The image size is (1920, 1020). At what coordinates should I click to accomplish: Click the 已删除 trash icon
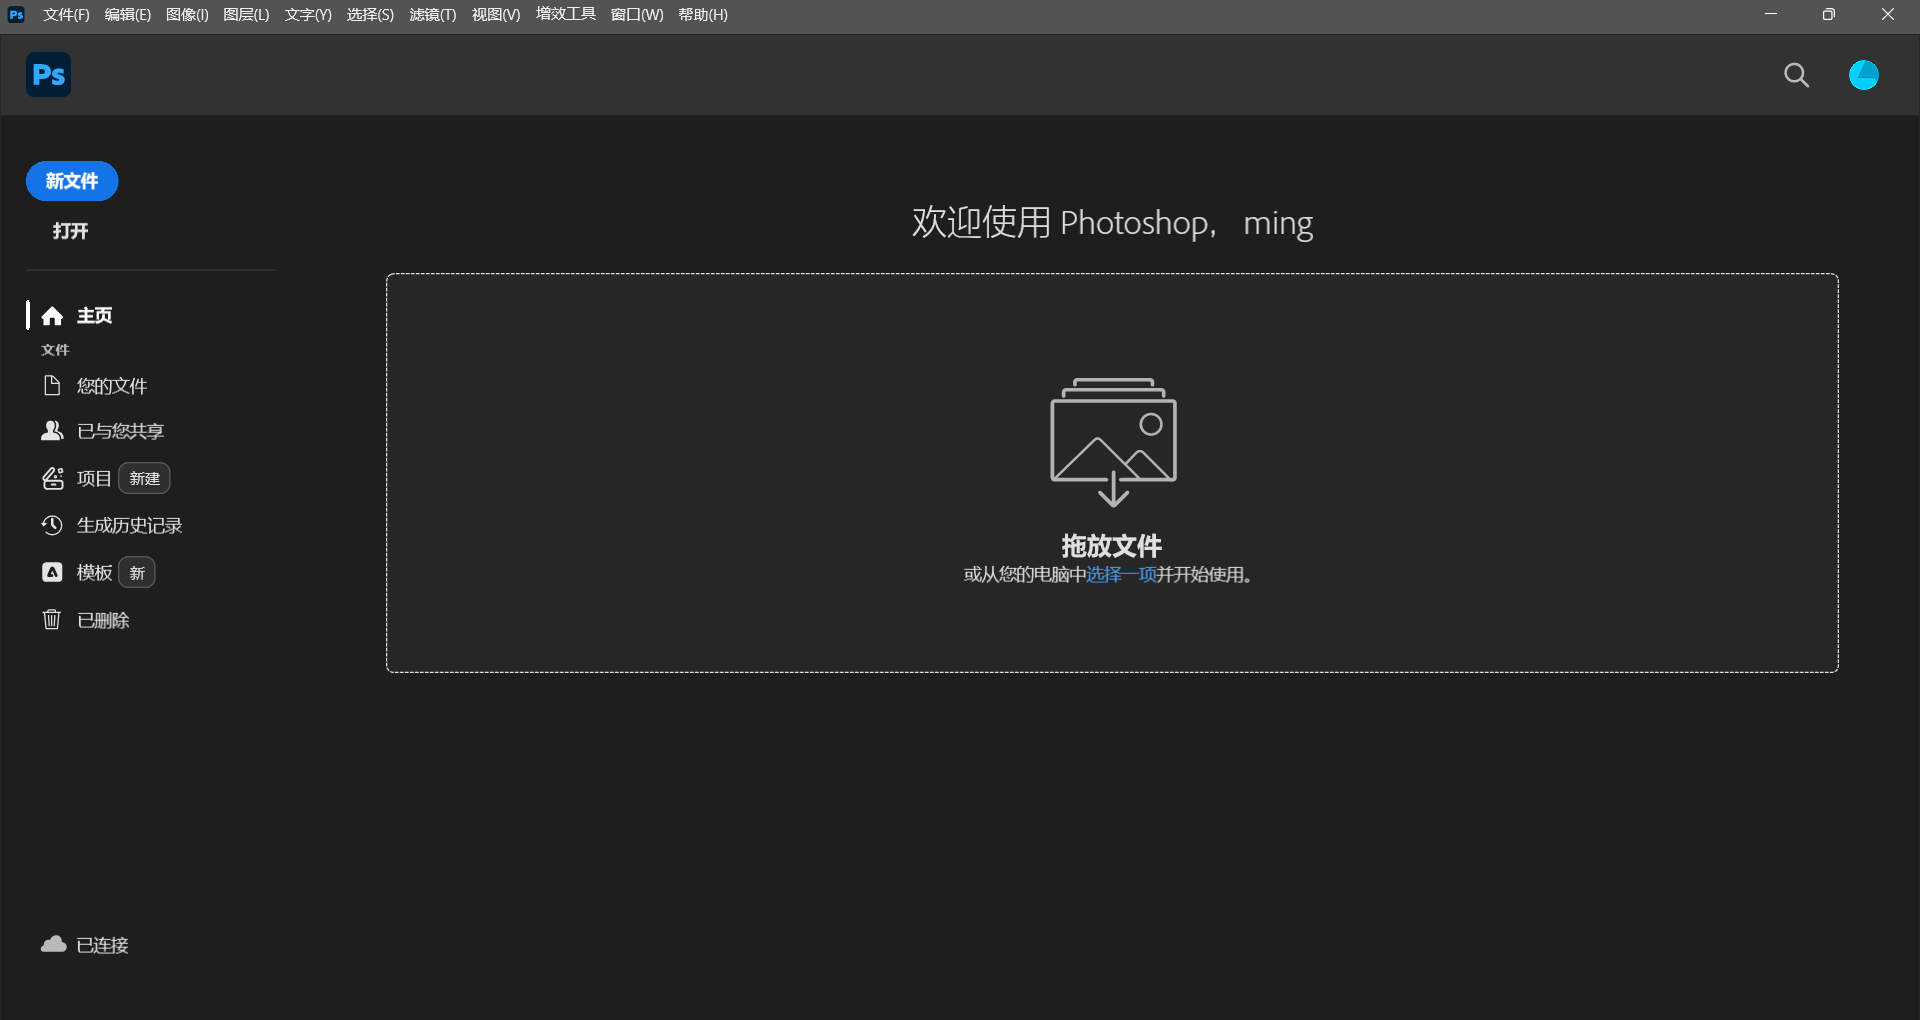51,619
